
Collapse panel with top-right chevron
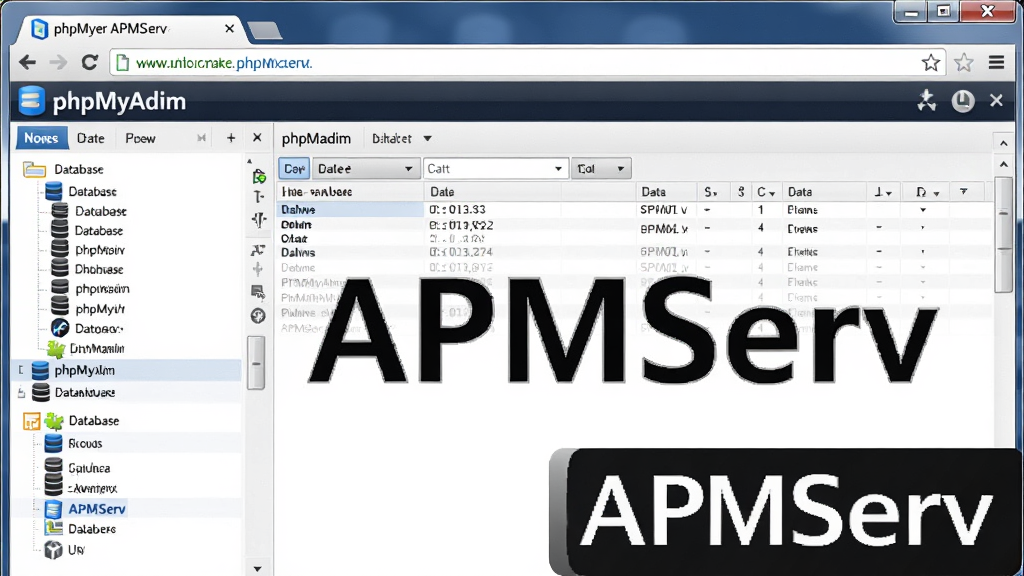(1004, 143)
